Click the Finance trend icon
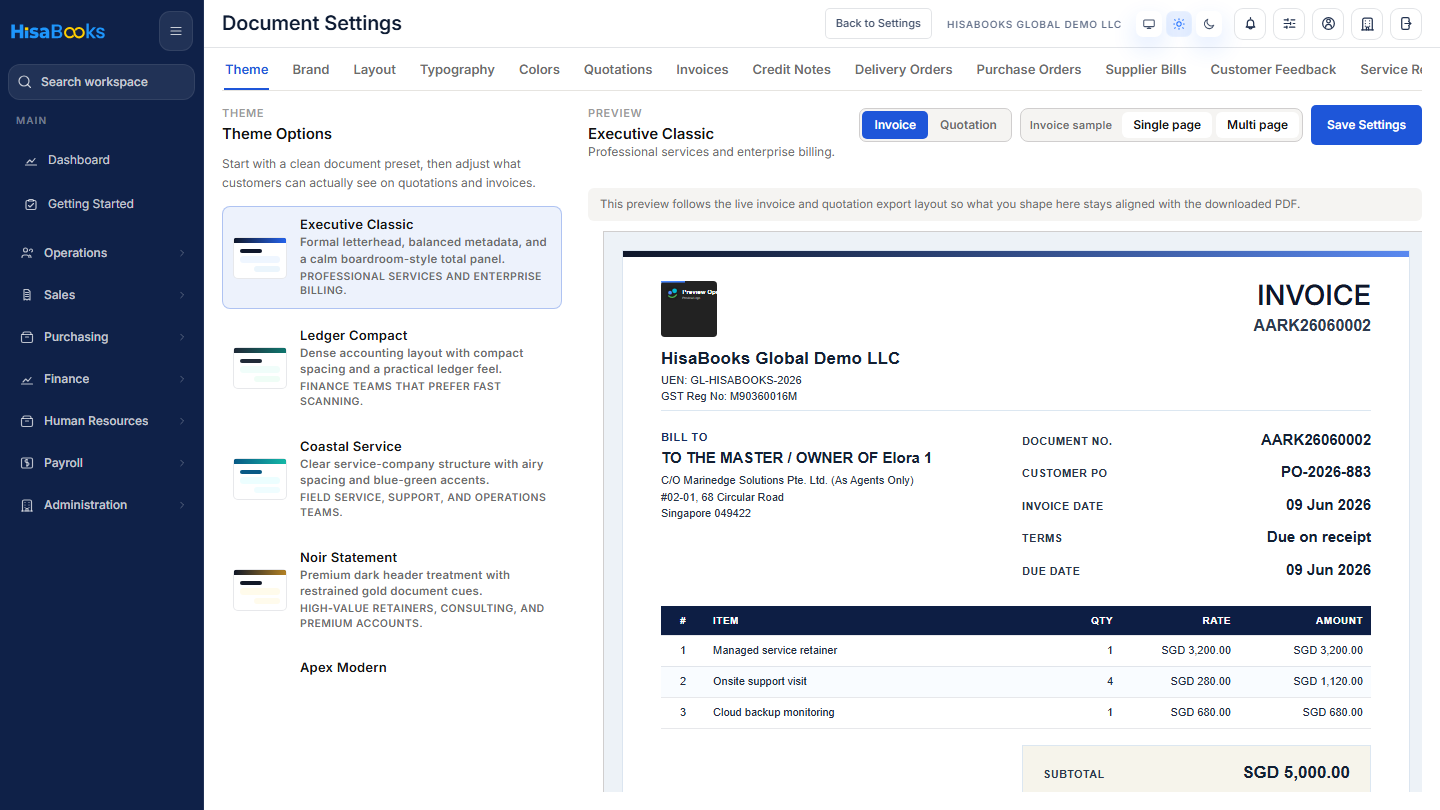1440x810 pixels. [x=27, y=379]
